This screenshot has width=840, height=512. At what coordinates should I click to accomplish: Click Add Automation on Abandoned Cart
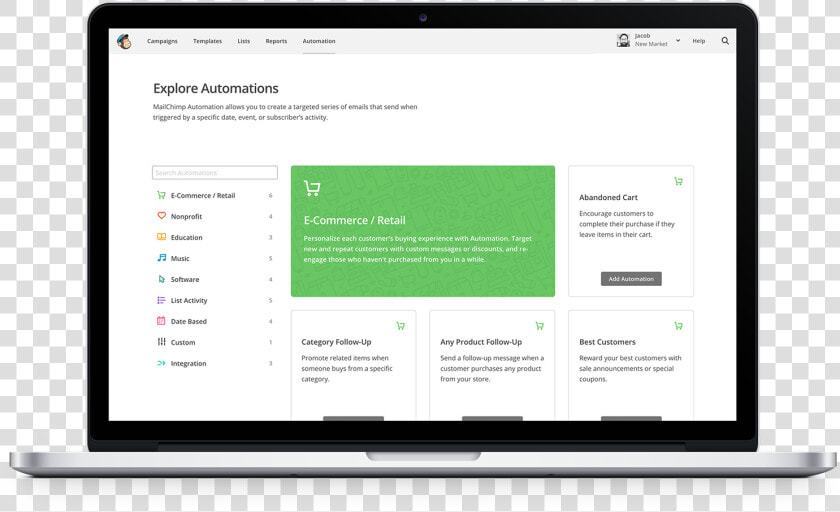click(631, 278)
